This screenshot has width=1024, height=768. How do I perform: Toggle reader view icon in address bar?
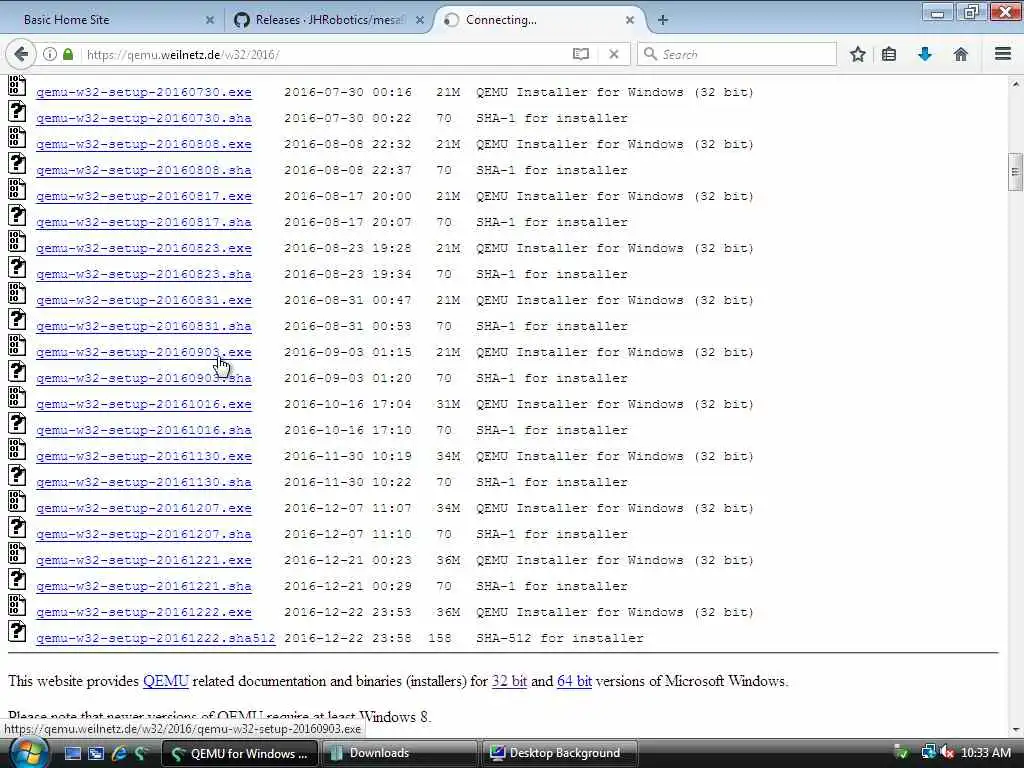tap(581, 54)
